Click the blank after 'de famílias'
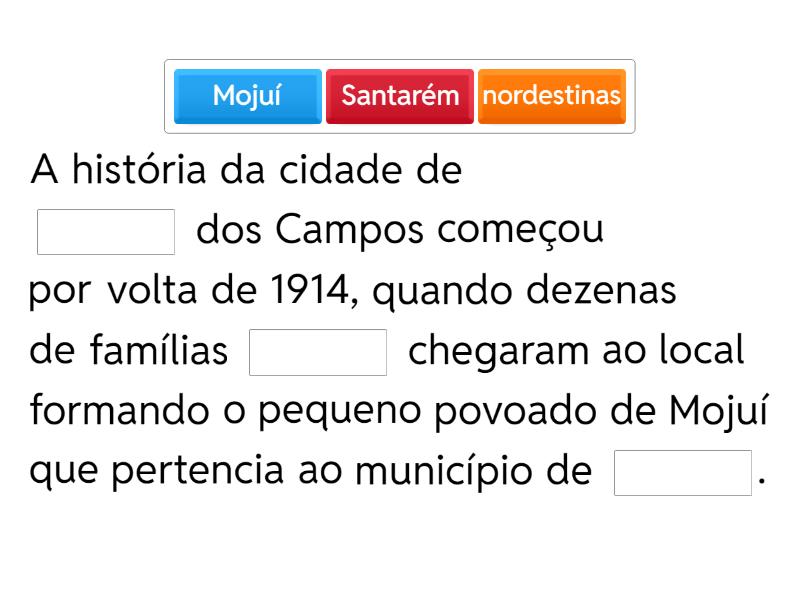 tap(318, 352)
